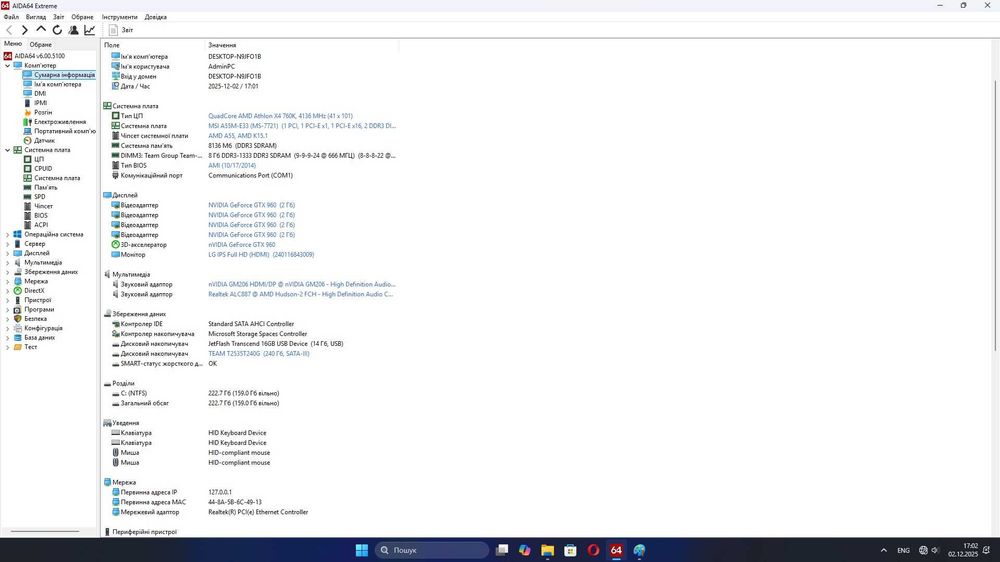This screenshot has width=1000, height=562.
Task: Open user management via the person icon
Action: pos(73,30)
